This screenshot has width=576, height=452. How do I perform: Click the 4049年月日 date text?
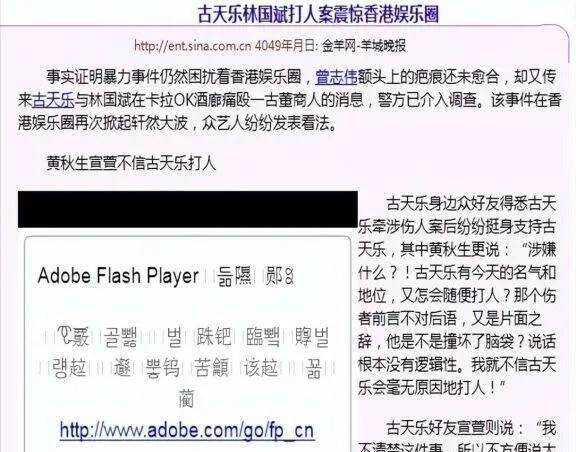(x=287, y=46)
